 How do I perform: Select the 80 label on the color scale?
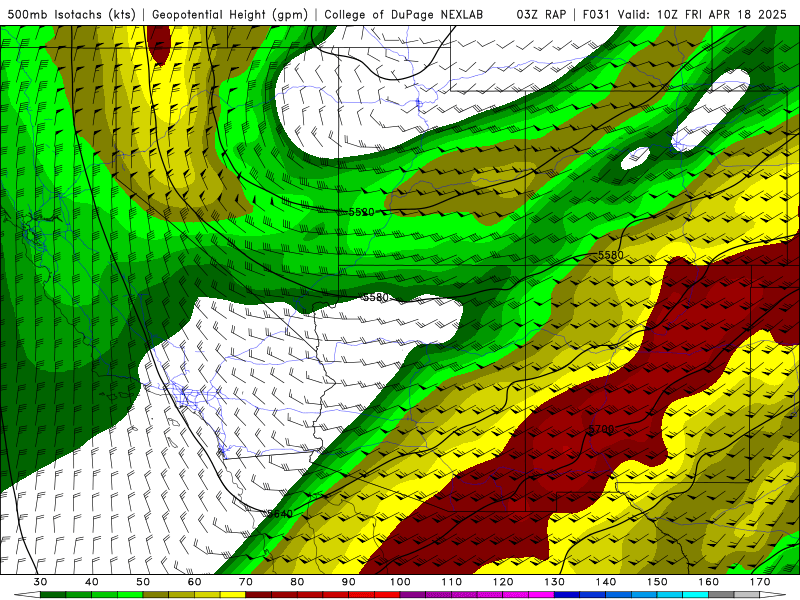[297, 582]
